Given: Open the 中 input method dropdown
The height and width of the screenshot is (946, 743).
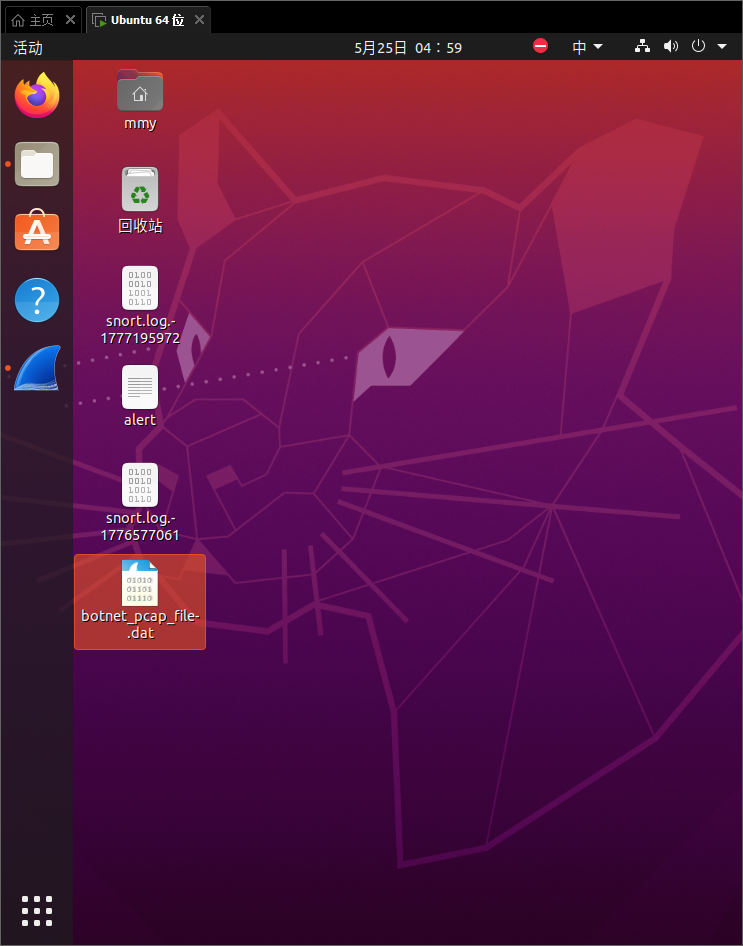Looking at the screenshot, I should pos(587,47).
